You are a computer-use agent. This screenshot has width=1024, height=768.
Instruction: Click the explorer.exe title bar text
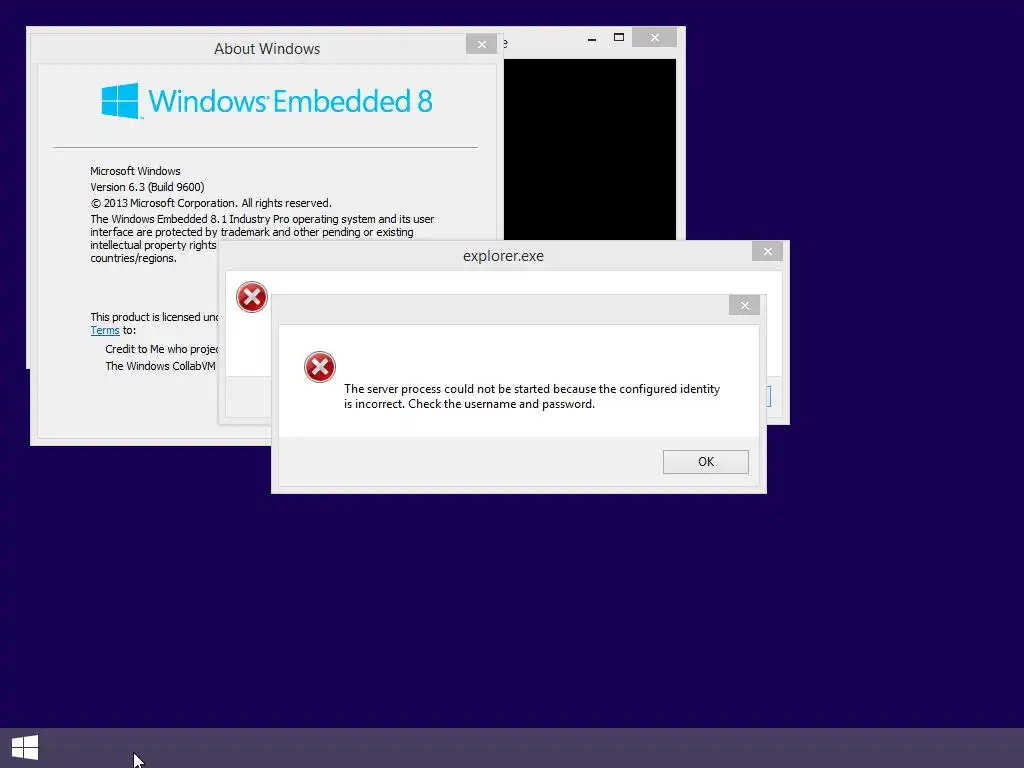pyautogui.click(x=503, y=256)
